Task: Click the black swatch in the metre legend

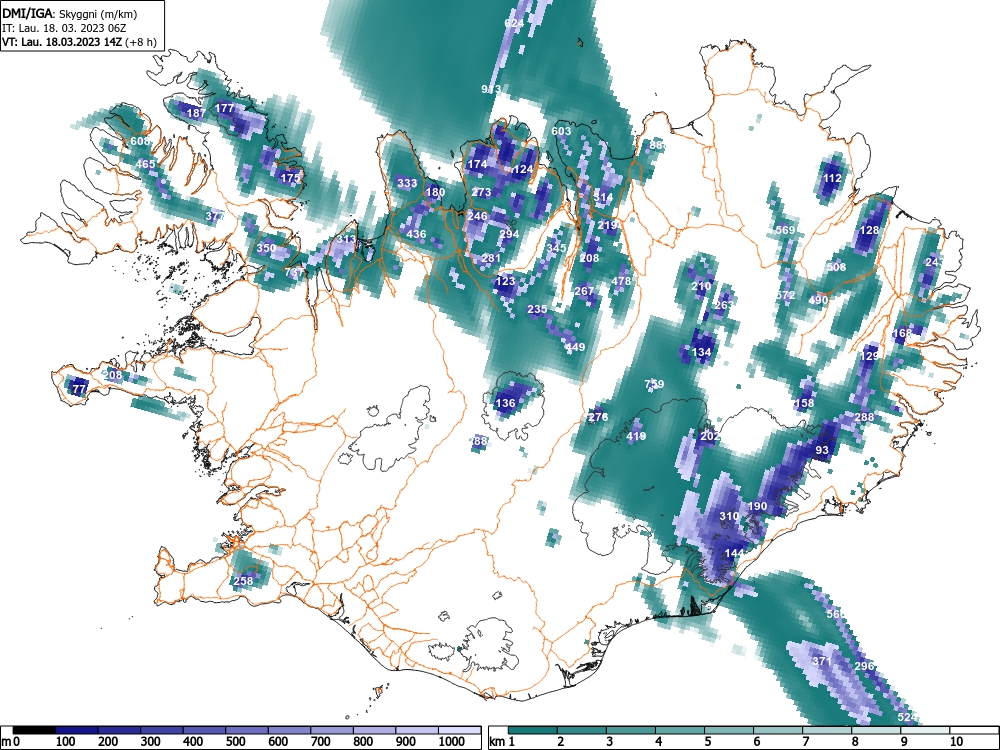Action: coord(34,730)
